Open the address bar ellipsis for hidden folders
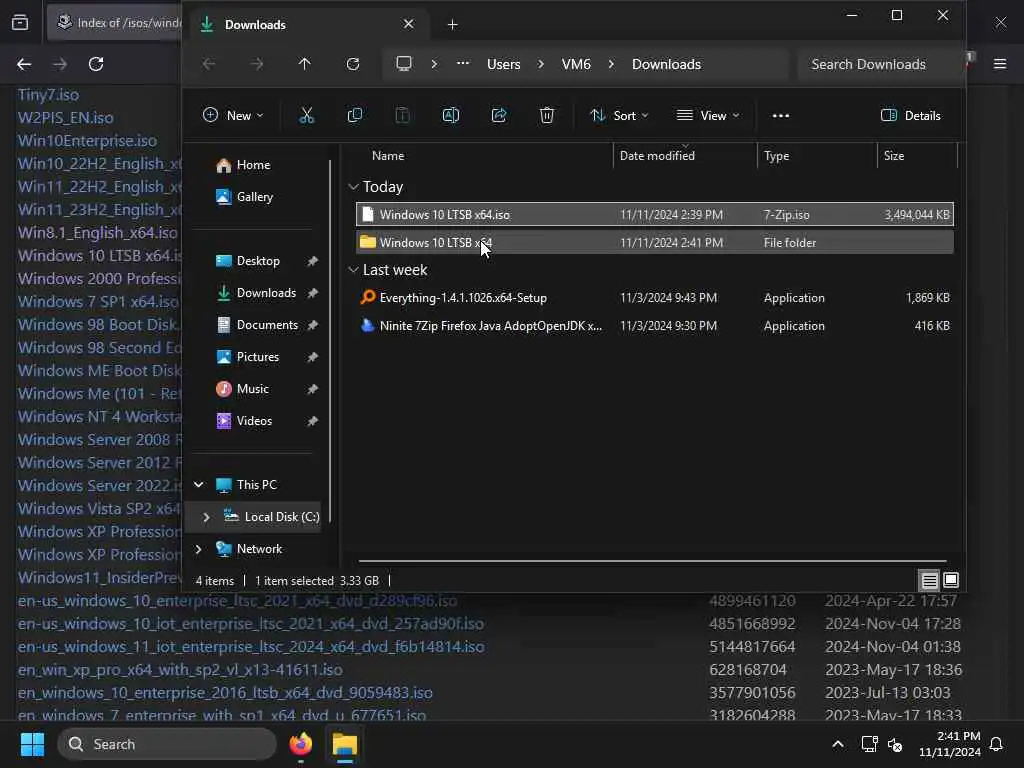The width and height of the screenshot is (1024, 768). coord(463,64)
